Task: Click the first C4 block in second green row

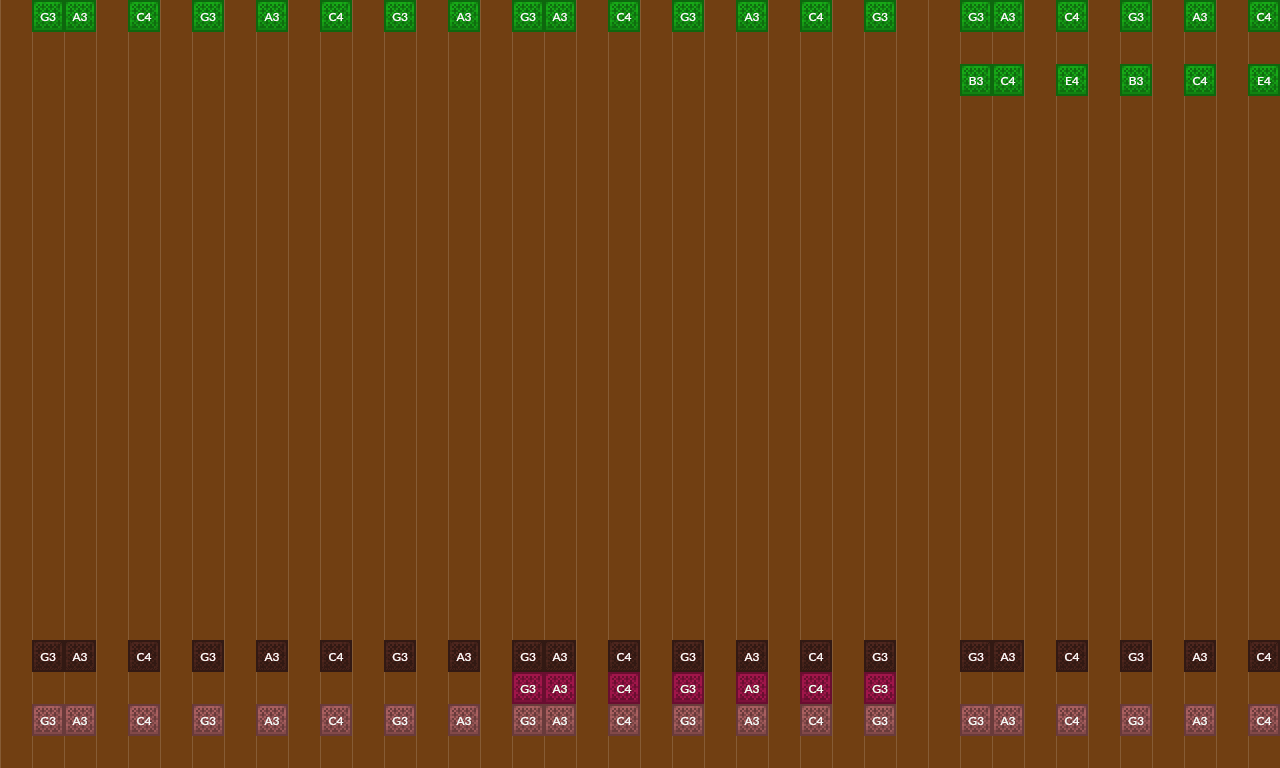Action: (1008, 80)
